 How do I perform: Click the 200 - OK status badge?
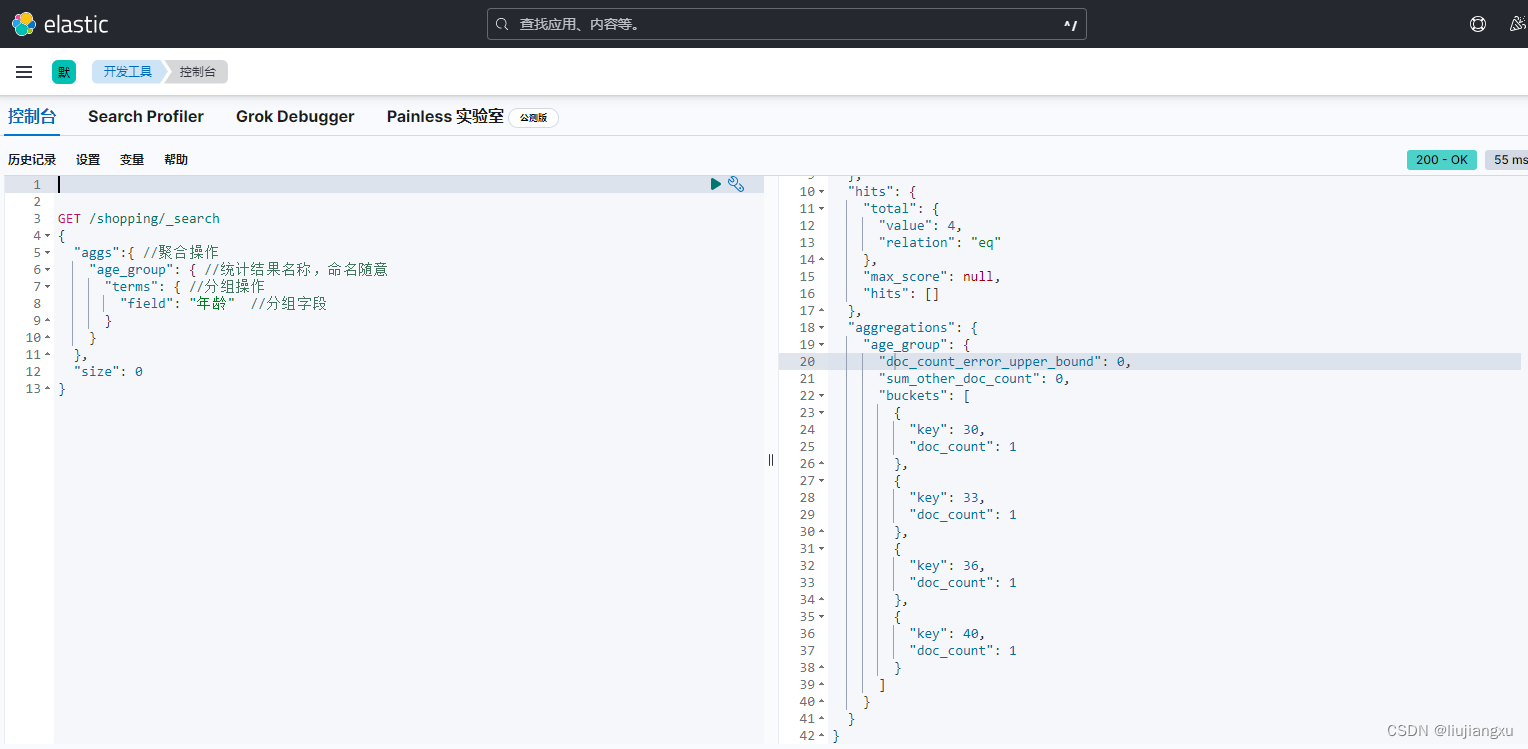click(x=1442, y=160)
